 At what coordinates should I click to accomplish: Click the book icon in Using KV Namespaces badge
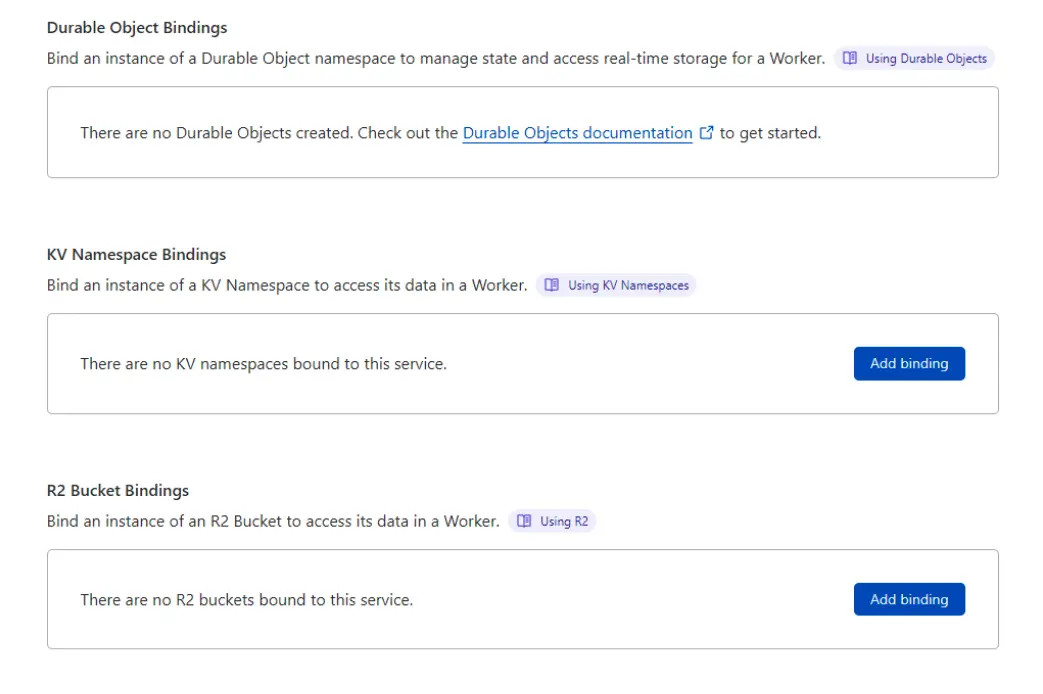pos(551,285)
